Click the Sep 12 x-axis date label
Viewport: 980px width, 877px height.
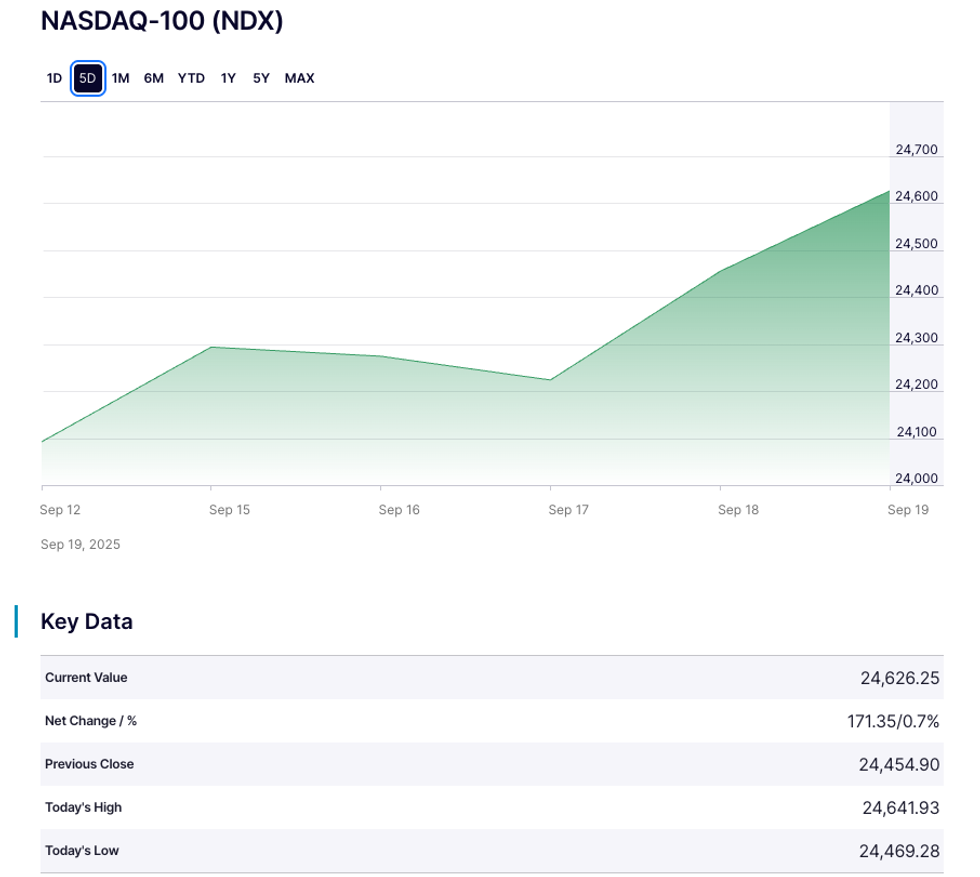[60, 510]
